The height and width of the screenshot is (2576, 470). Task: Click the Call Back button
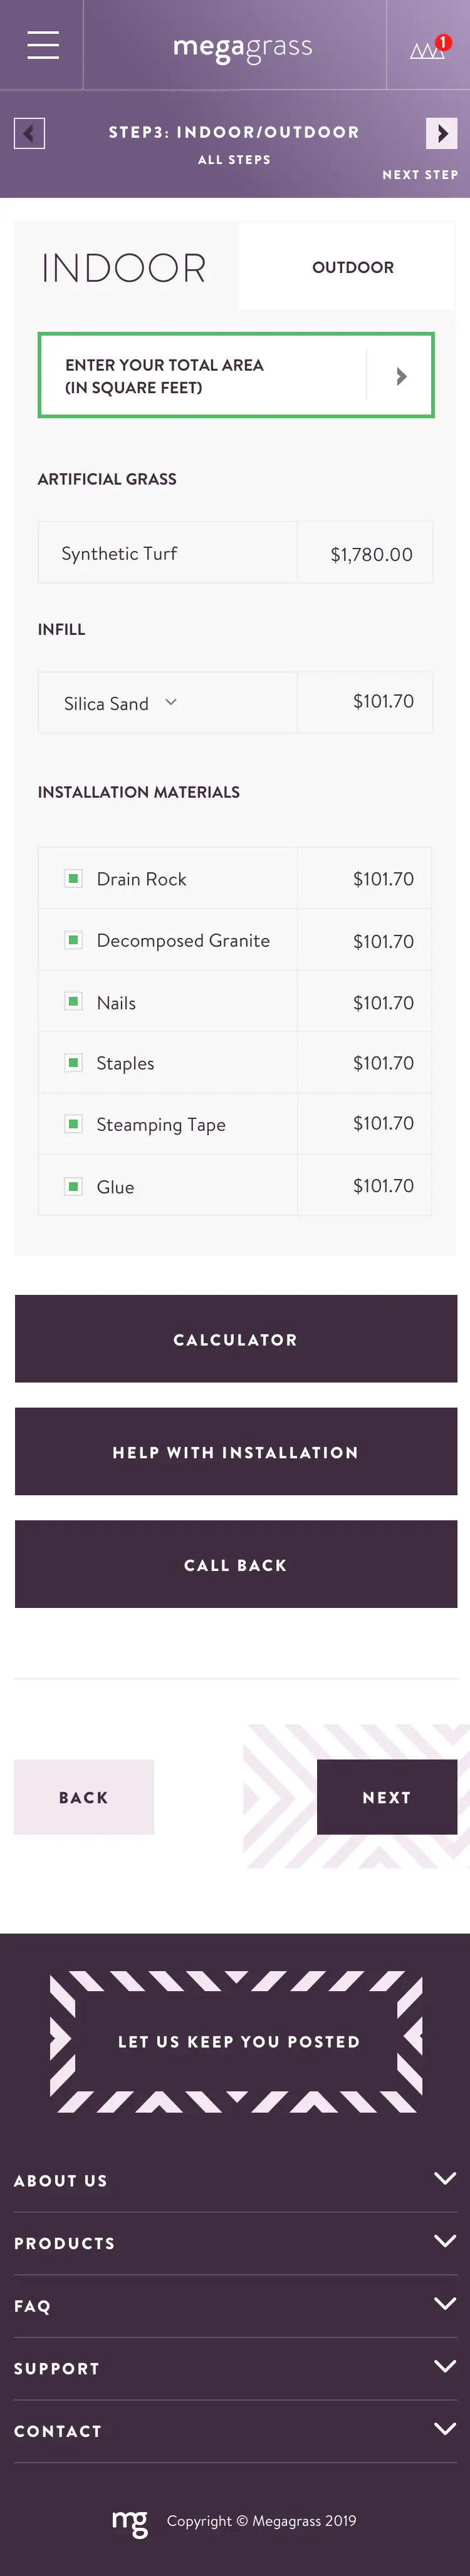tap(236, 1564)
